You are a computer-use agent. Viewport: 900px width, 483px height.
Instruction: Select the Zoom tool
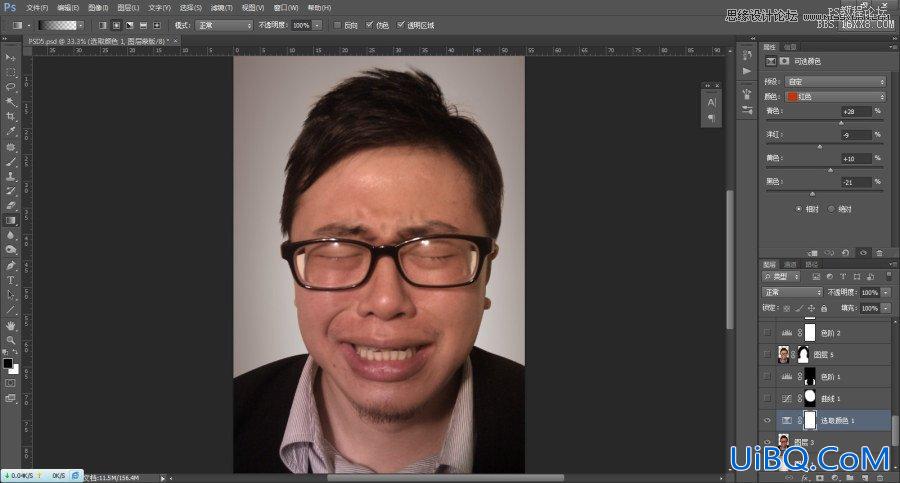point(10,340)
